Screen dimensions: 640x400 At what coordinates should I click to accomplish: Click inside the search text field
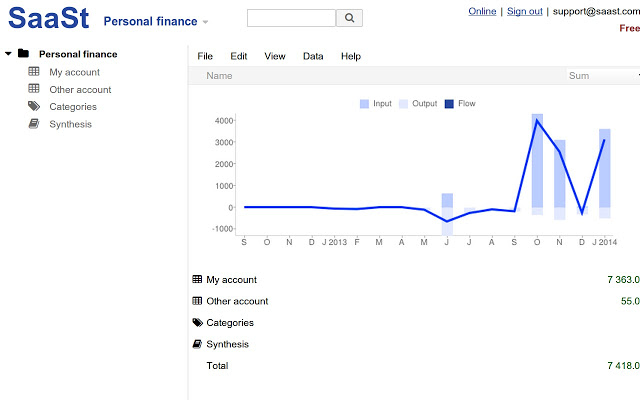pyautogui.click(x=291, y=18)
